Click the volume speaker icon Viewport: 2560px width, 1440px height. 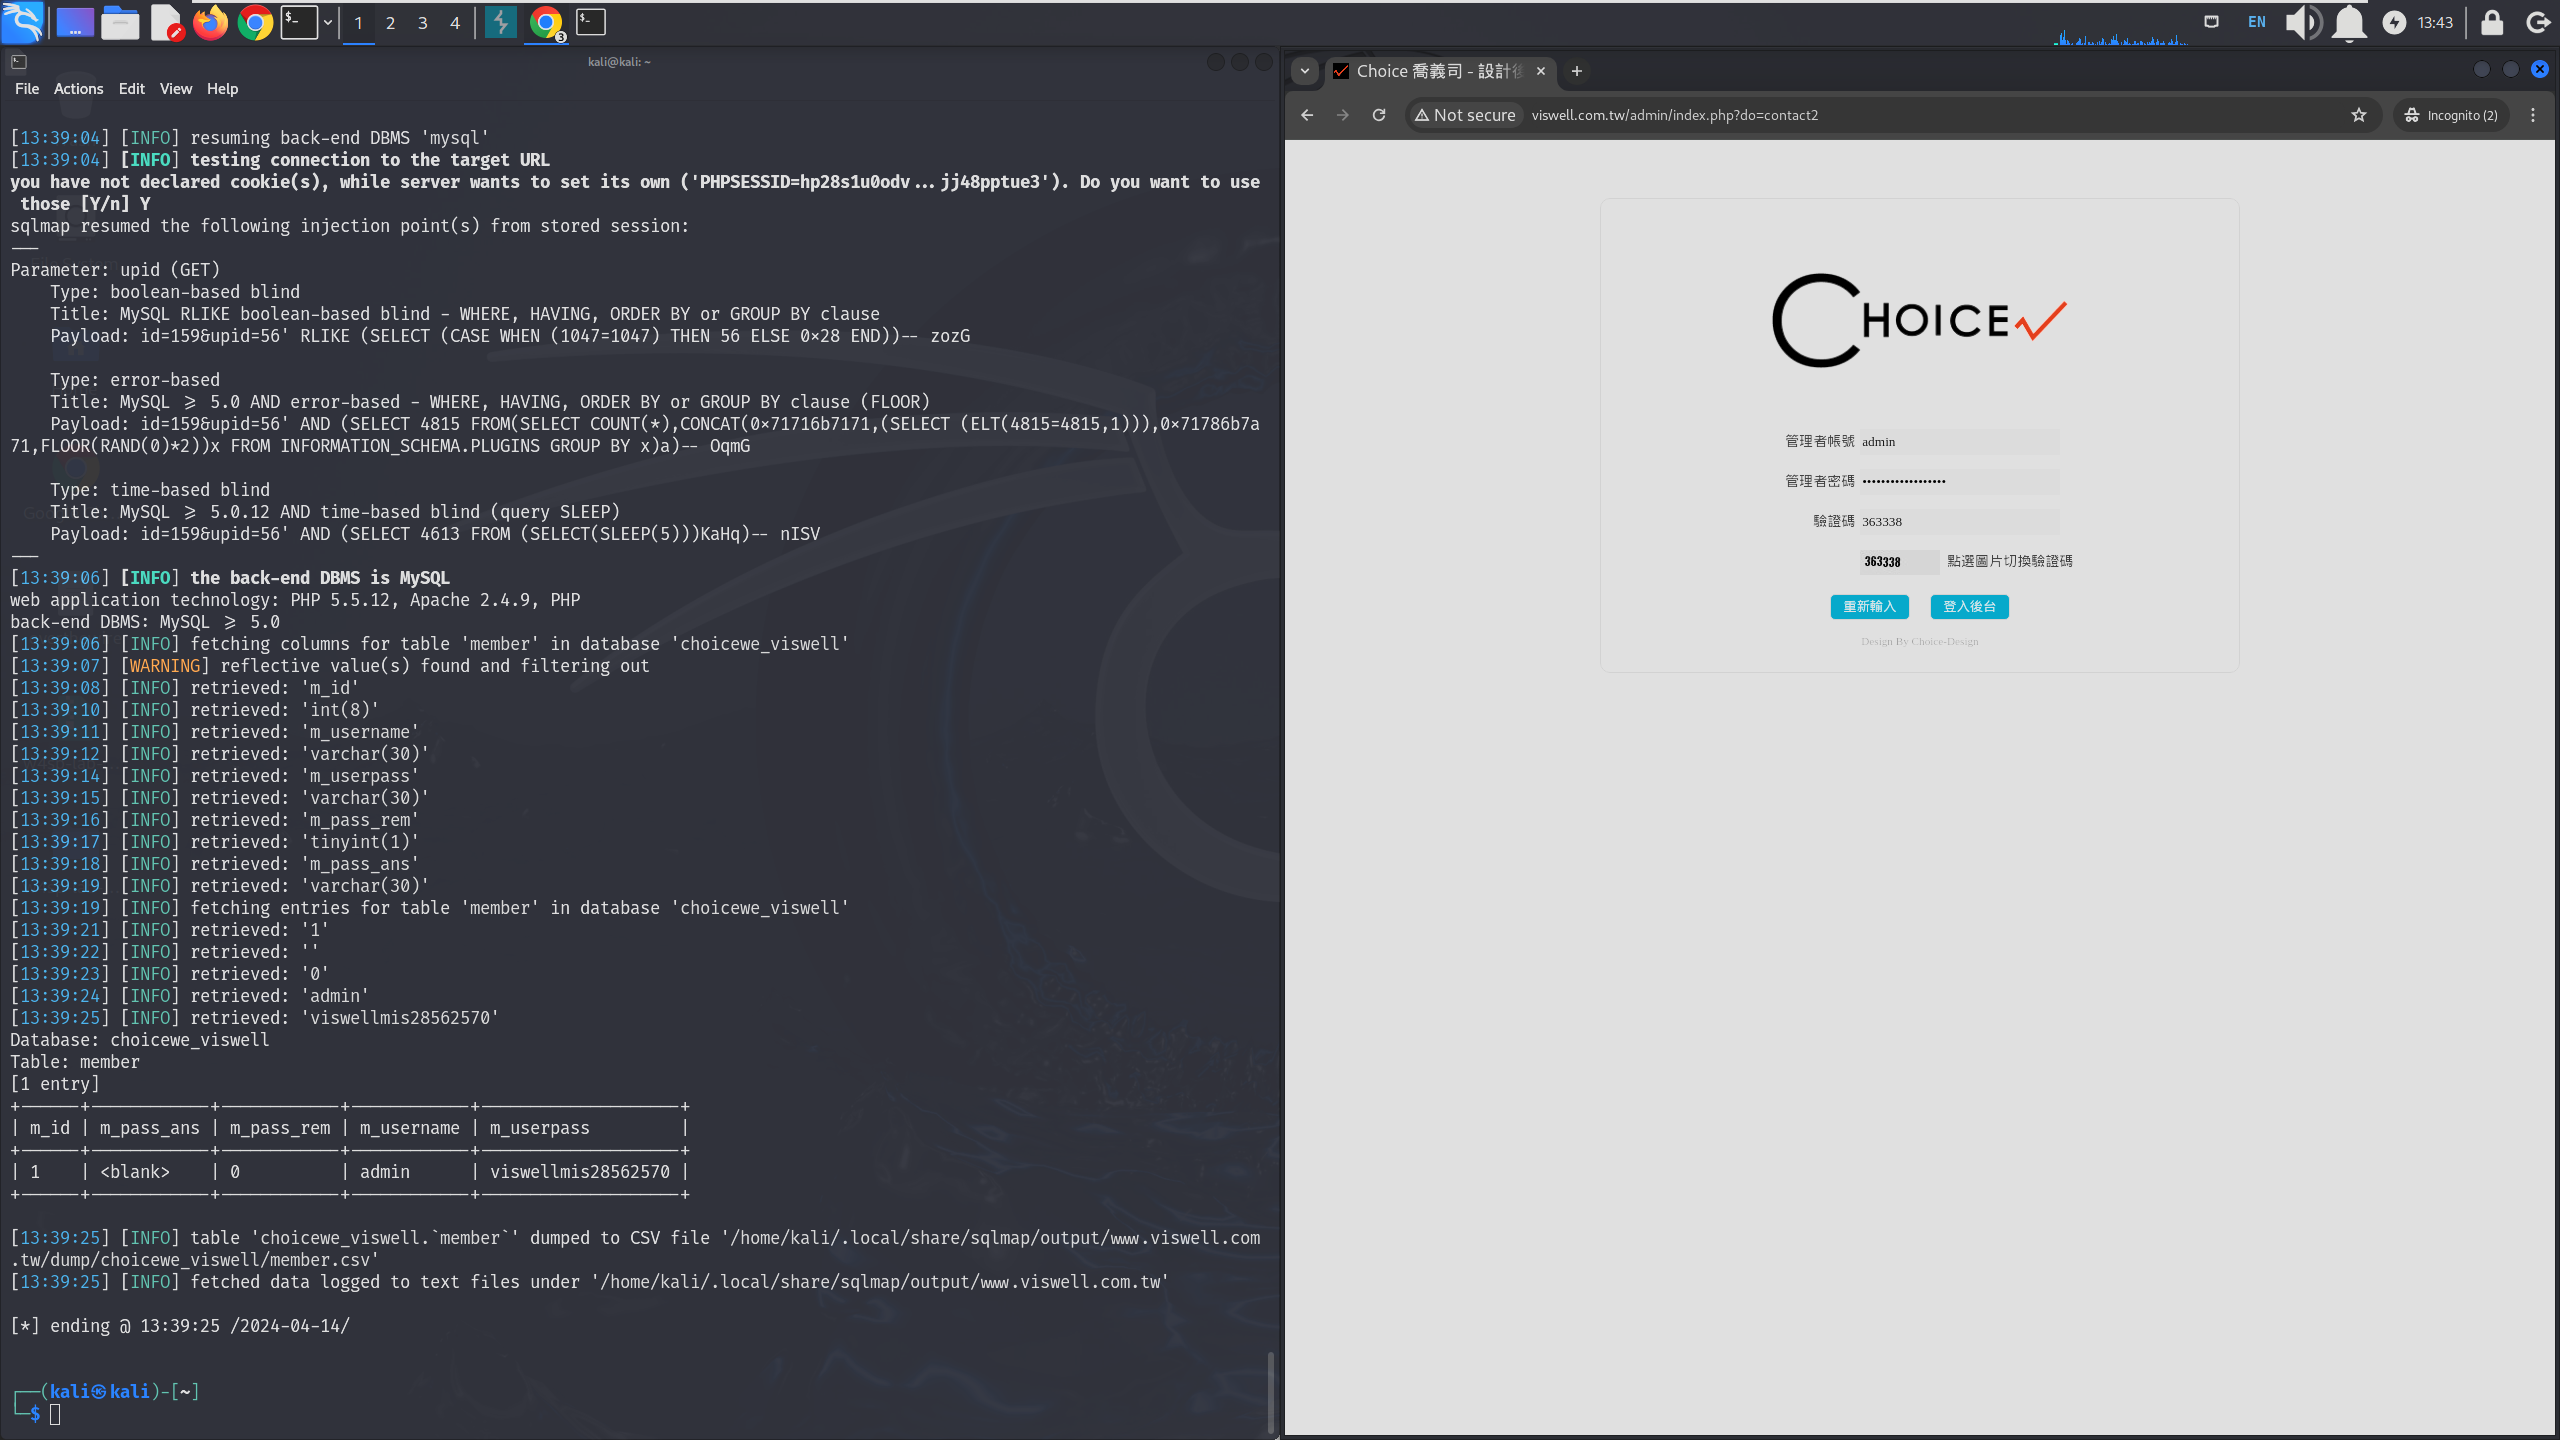click(2303, 22)
